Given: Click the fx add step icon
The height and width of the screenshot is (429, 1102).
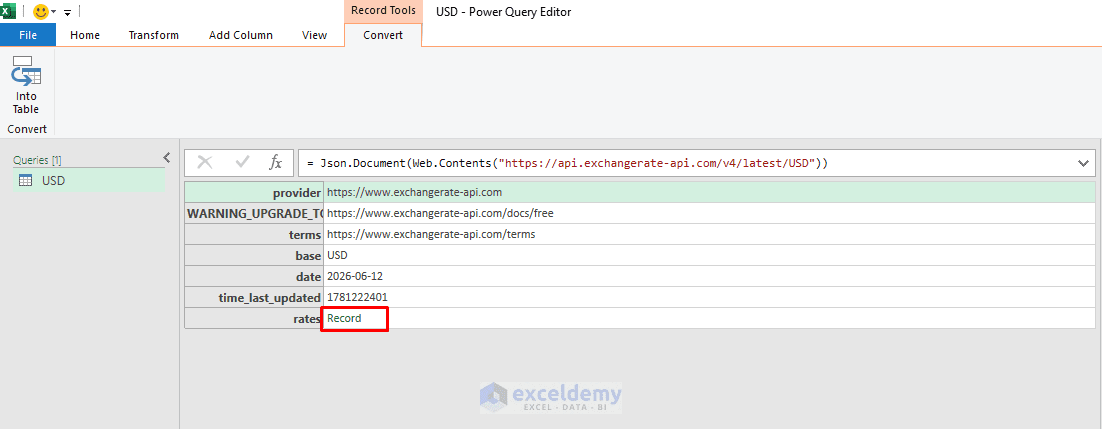Looking at the screenshot, I should (x=276, y=162).
